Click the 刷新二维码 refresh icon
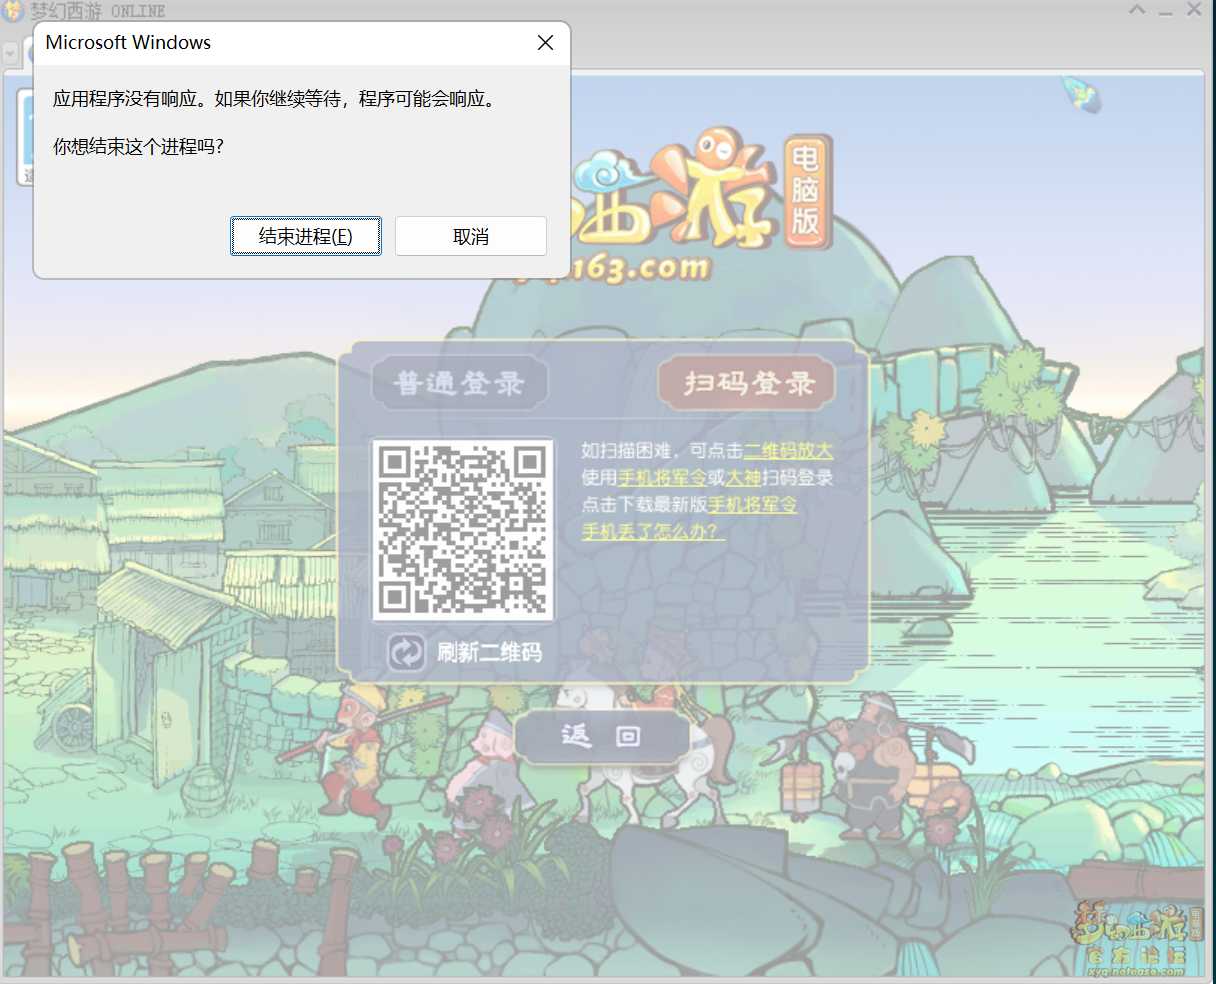Viewport: 1216px width, 984px height. click(x=406, y=653)
